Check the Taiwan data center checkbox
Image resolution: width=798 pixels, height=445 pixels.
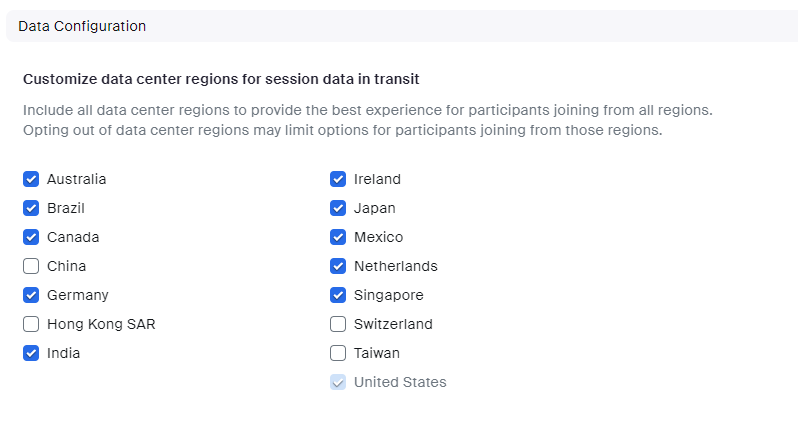[338, 353]
